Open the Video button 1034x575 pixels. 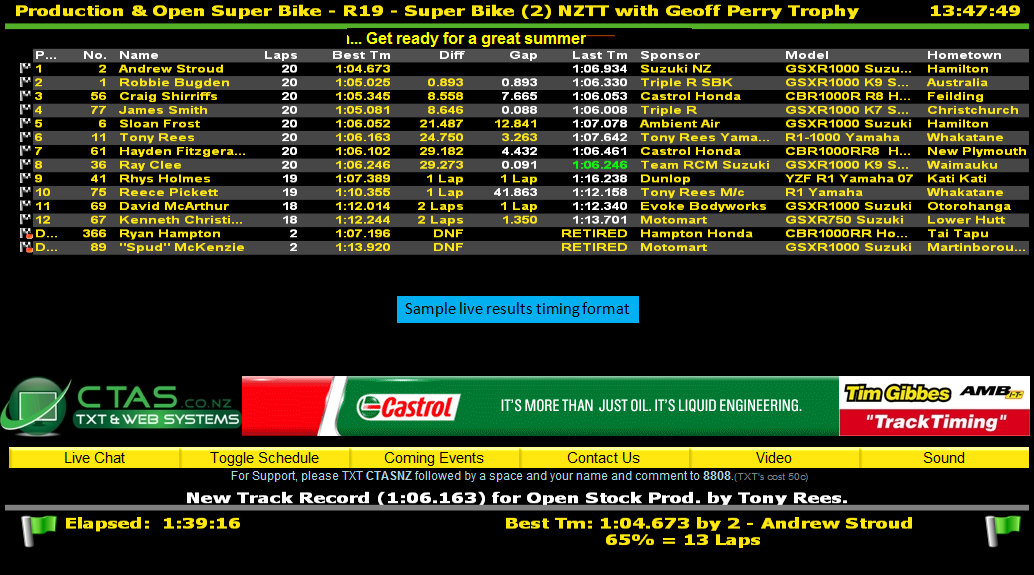pos(774,458)
